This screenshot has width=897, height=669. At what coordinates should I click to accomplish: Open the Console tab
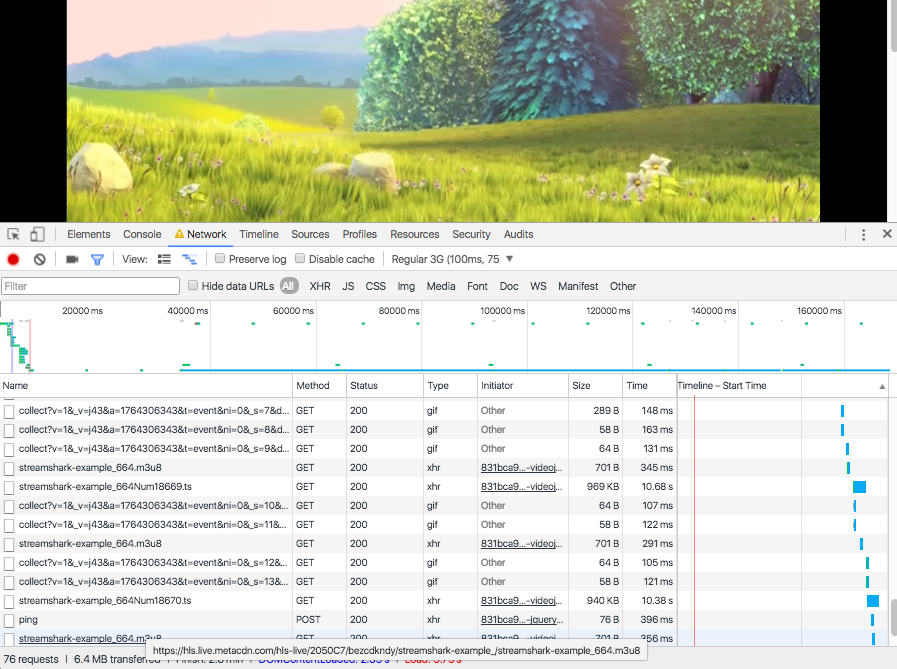[142, 234]
